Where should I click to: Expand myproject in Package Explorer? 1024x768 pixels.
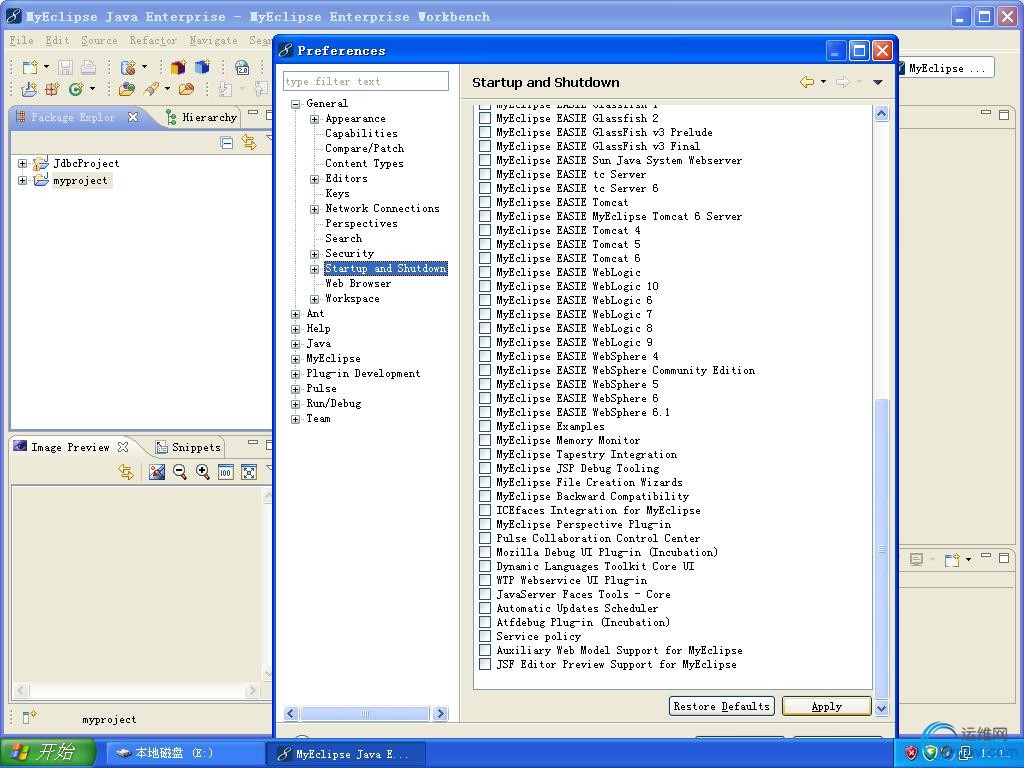click(x=23, y=180)
